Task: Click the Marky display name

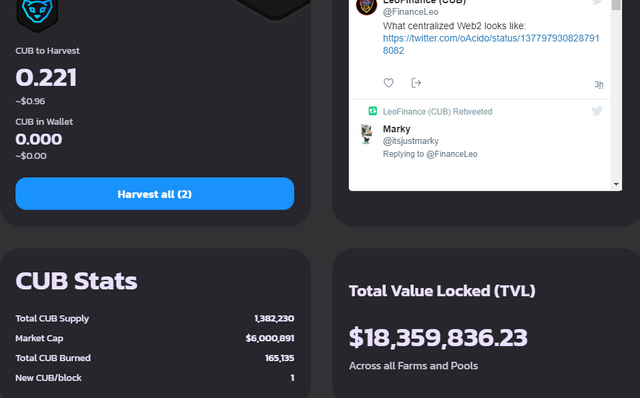Action: point(396,129)
